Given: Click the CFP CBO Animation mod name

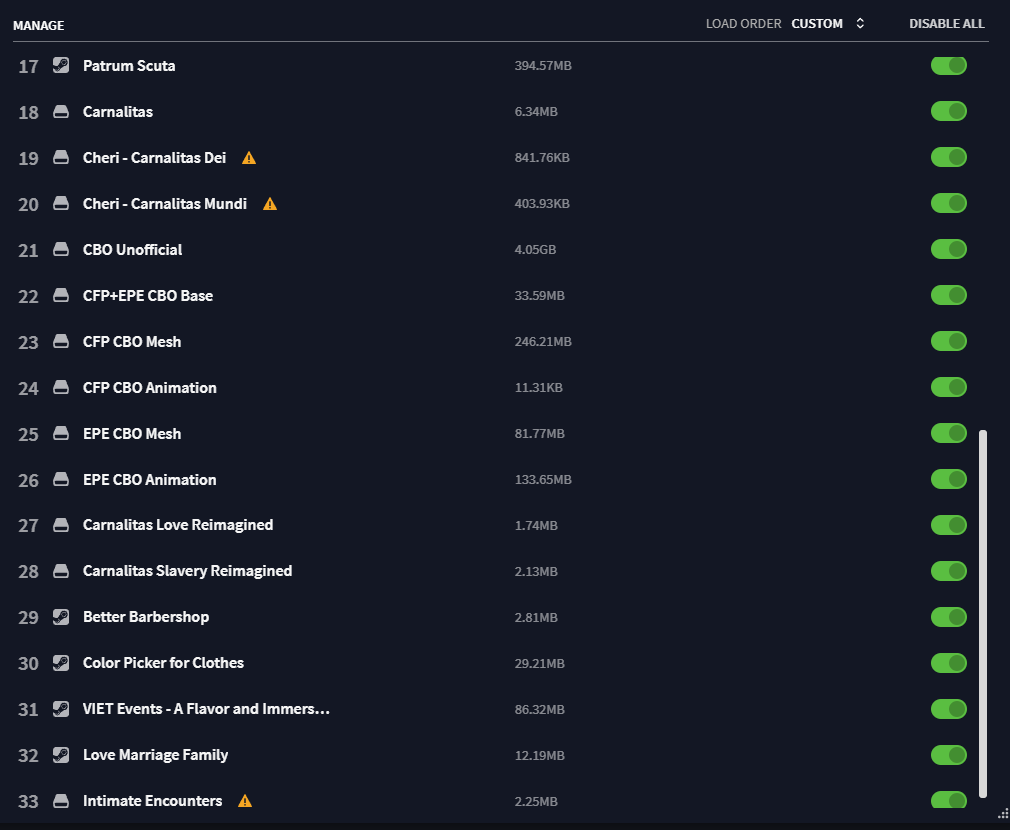Looking at the screenshot, I should pyautogui.click(x=149, y=388).
